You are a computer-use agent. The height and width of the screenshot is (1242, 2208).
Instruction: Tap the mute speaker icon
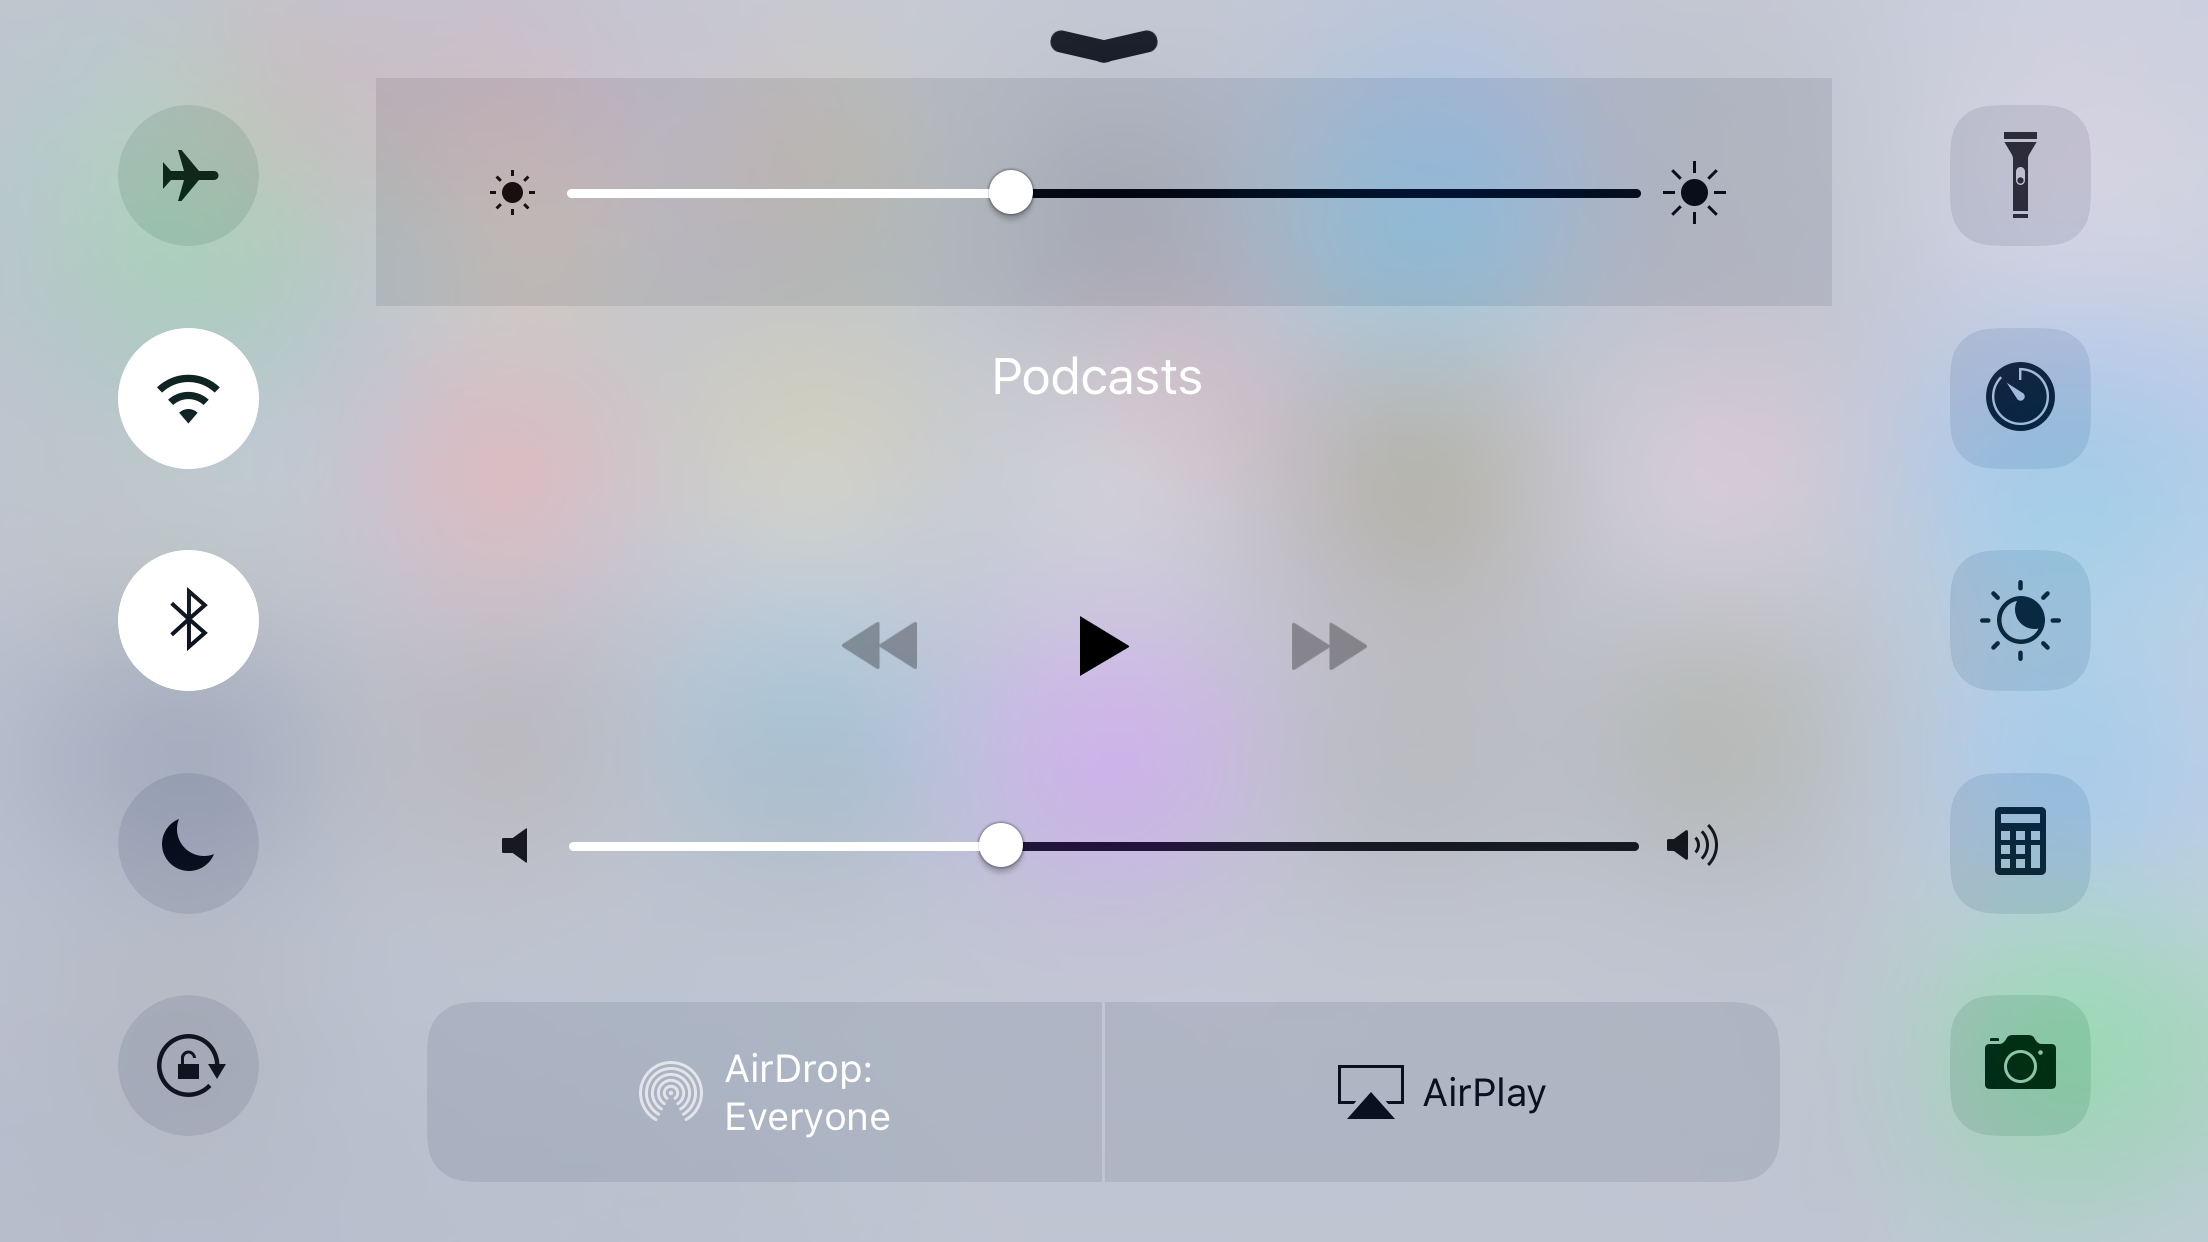pyautogui.click(x=516, y=846)
